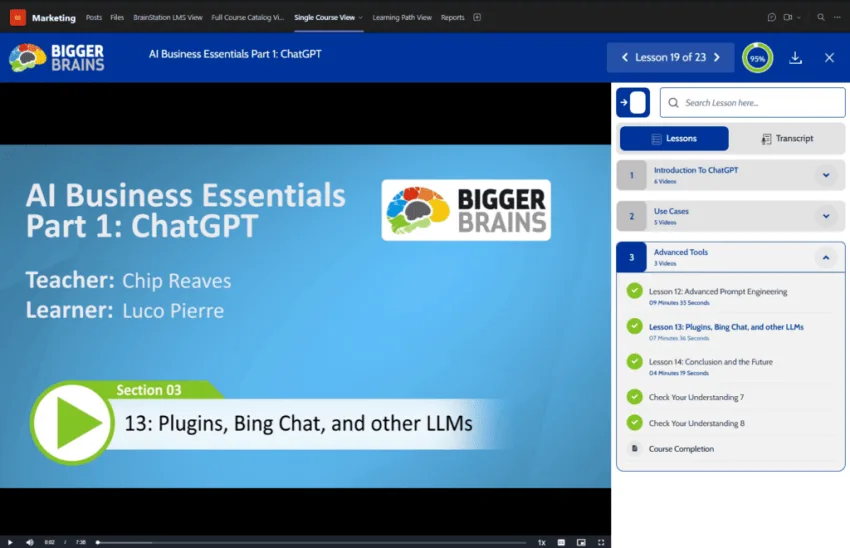Open the conversation chat icon
This screenshot has width=850, height=548.
[x=772, y=17]
